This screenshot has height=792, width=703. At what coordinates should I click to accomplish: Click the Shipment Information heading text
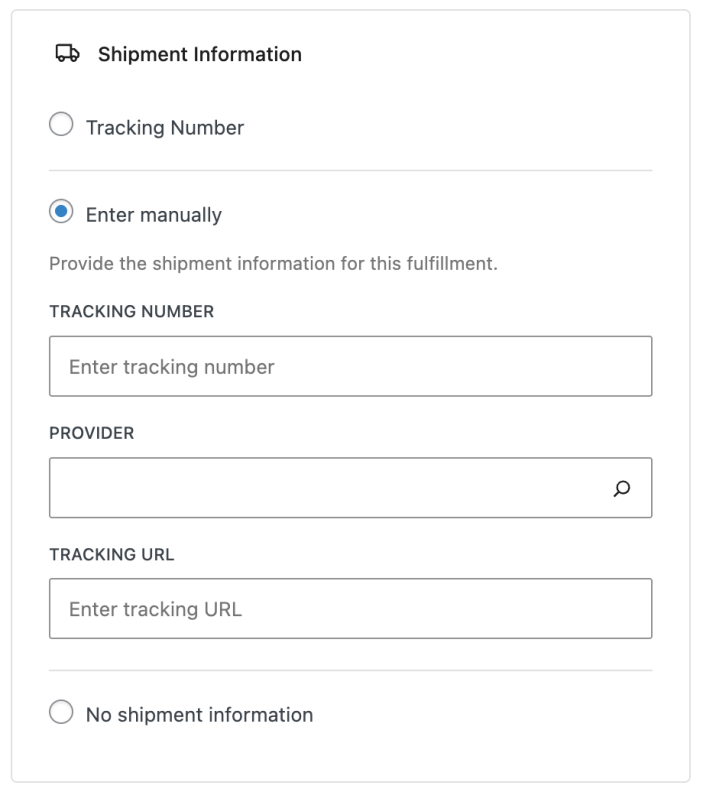[x=199, y=54]
